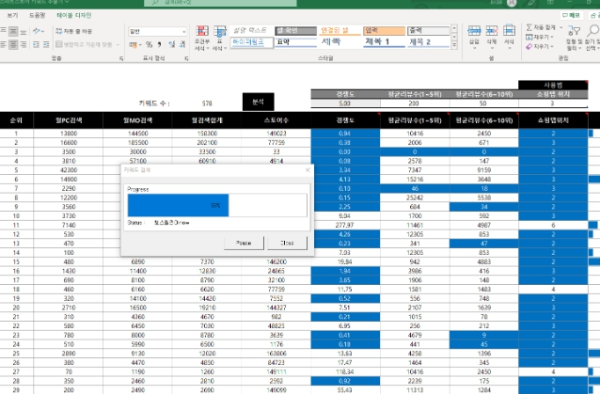This screenshot has width=600, height=394.
Task: Click decrease indent icon
Action: [36, 45]
